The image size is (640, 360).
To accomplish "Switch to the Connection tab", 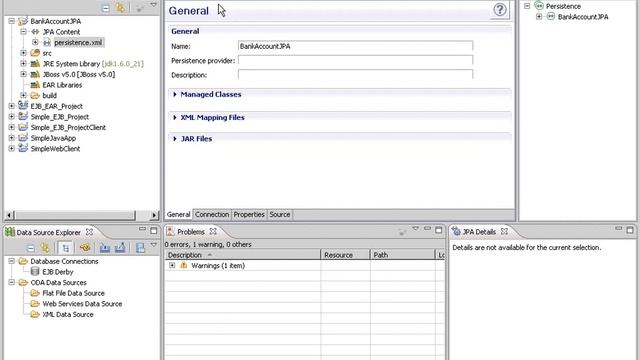I will 212,214.
